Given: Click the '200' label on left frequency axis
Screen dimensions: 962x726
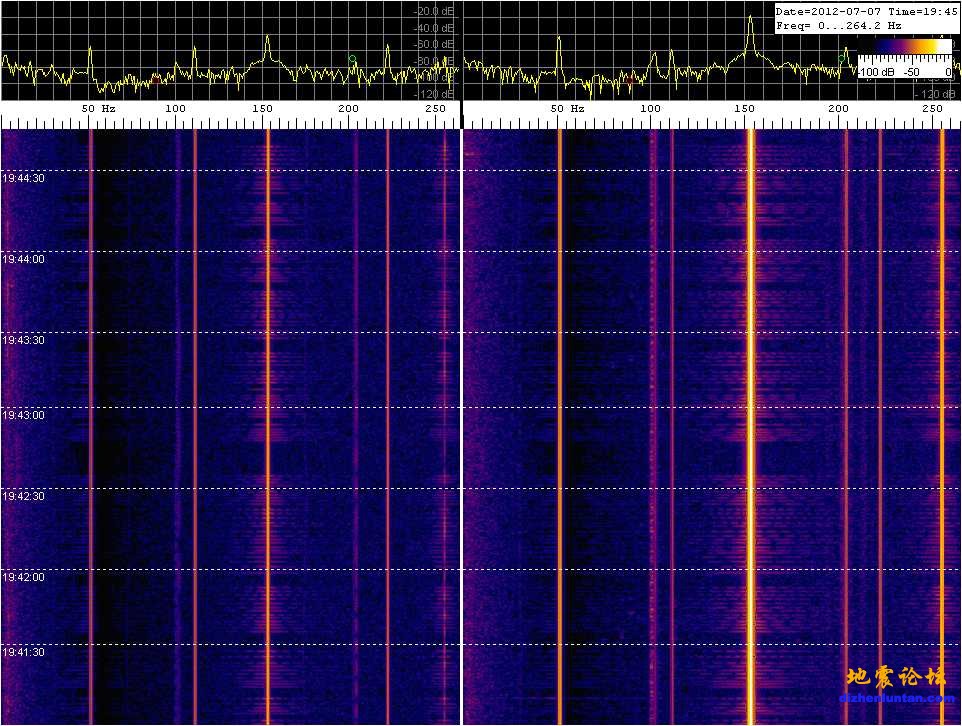Looking at the screenshot, I should (348, 109).
